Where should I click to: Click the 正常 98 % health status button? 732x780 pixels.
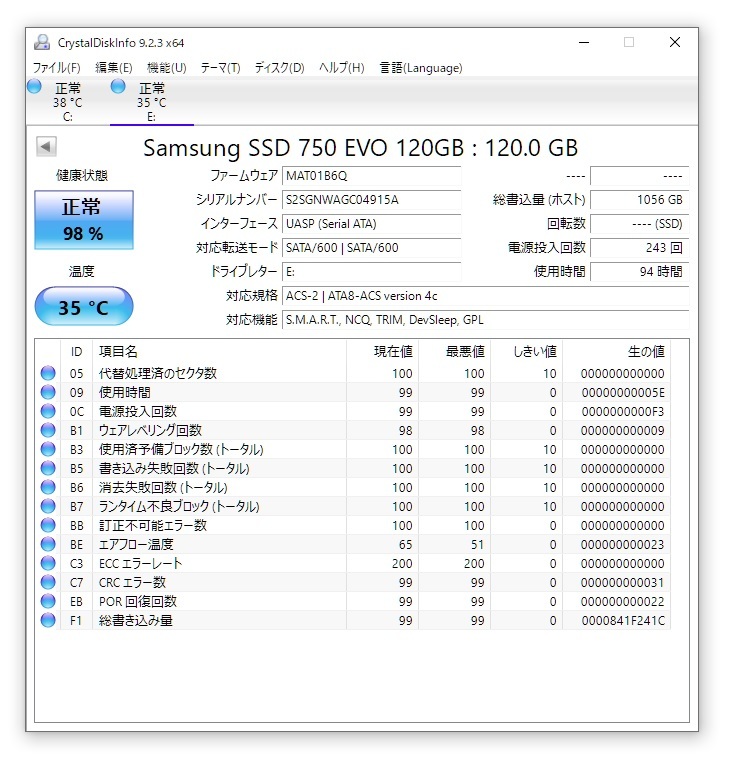click(84, 219)
